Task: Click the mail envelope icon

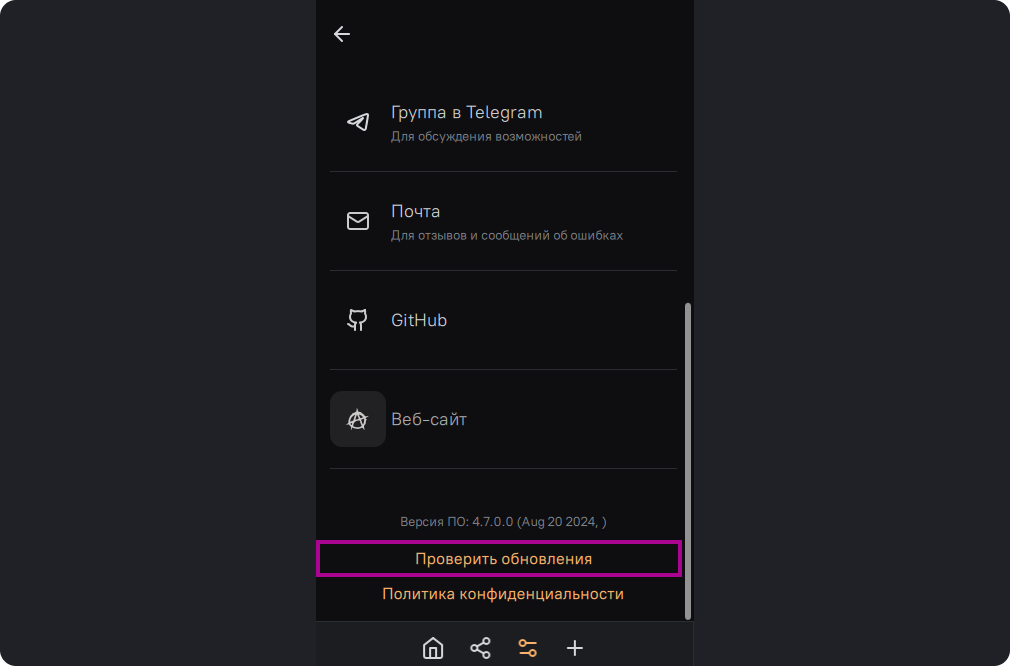Action: coord(358,221)
